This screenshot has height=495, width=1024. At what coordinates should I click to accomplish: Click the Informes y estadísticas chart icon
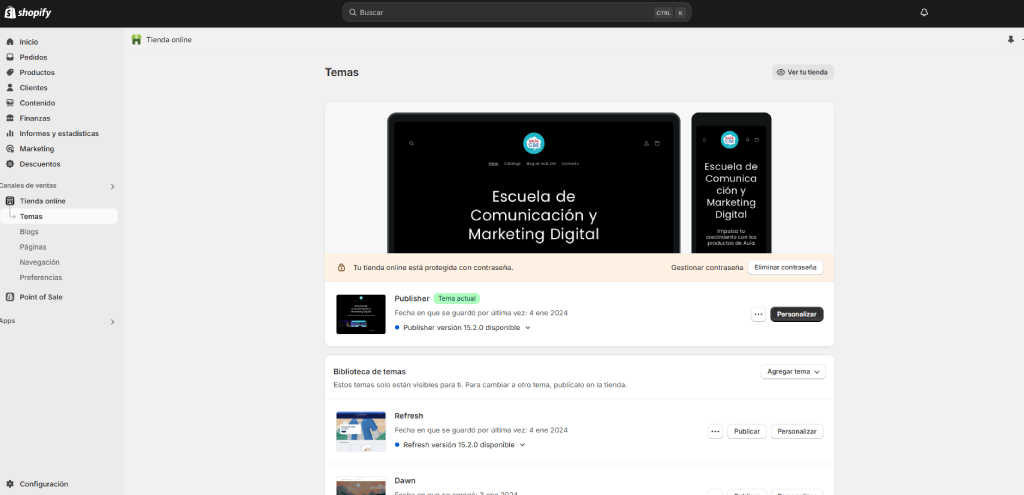click(x=10, y=133)
